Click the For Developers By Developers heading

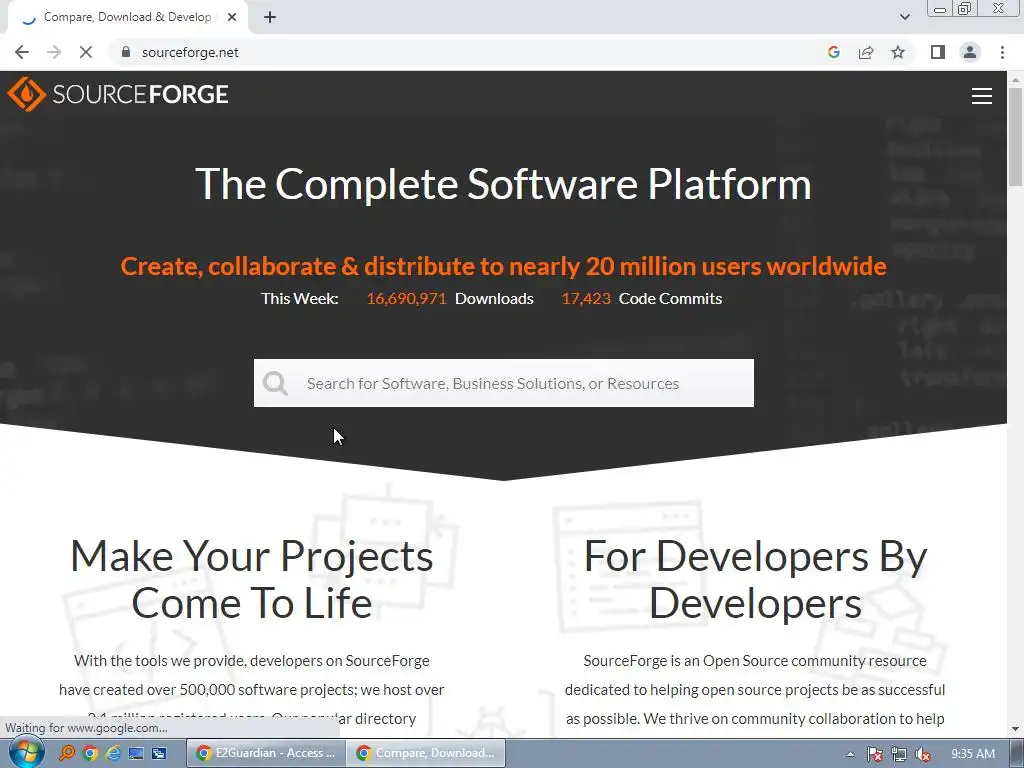pos(755,579)
